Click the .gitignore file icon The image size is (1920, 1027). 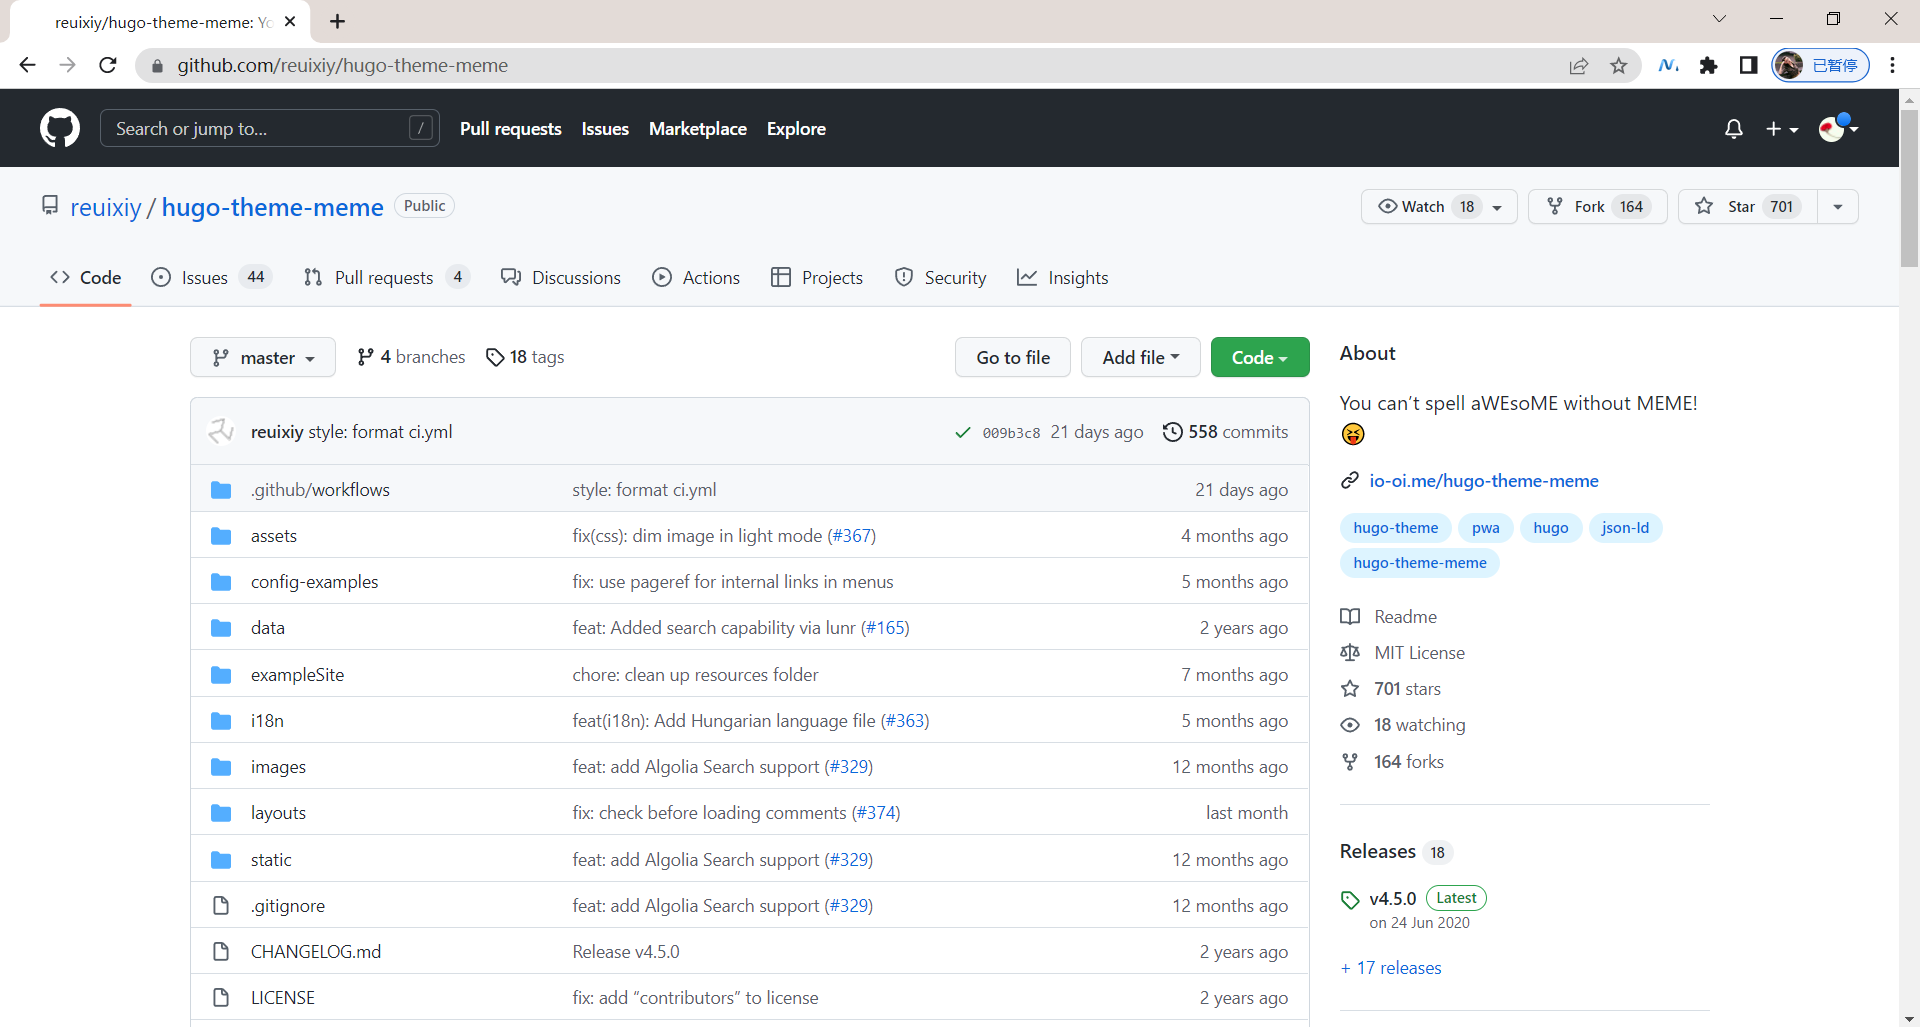[221, 906]
